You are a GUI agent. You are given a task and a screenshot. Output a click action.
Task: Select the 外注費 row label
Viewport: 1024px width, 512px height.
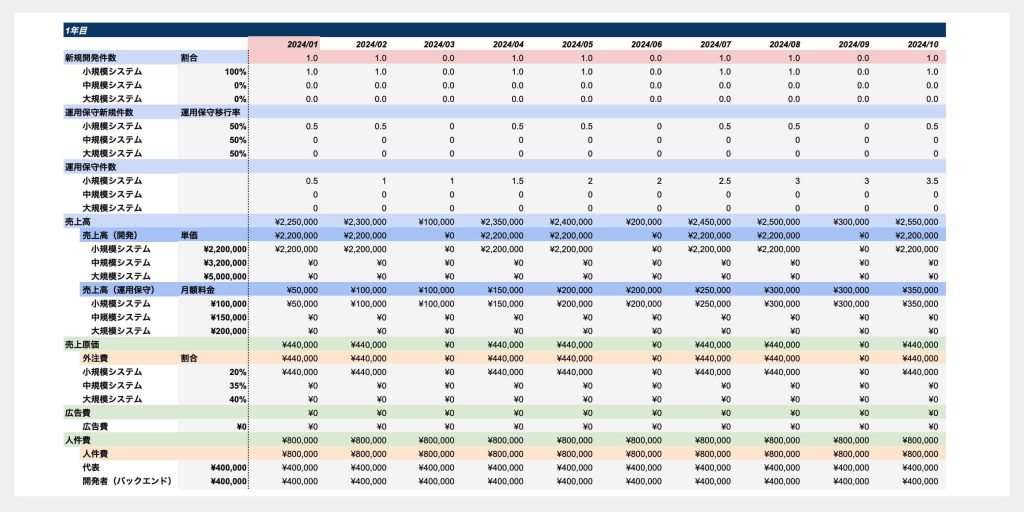(x=98, y=358)
